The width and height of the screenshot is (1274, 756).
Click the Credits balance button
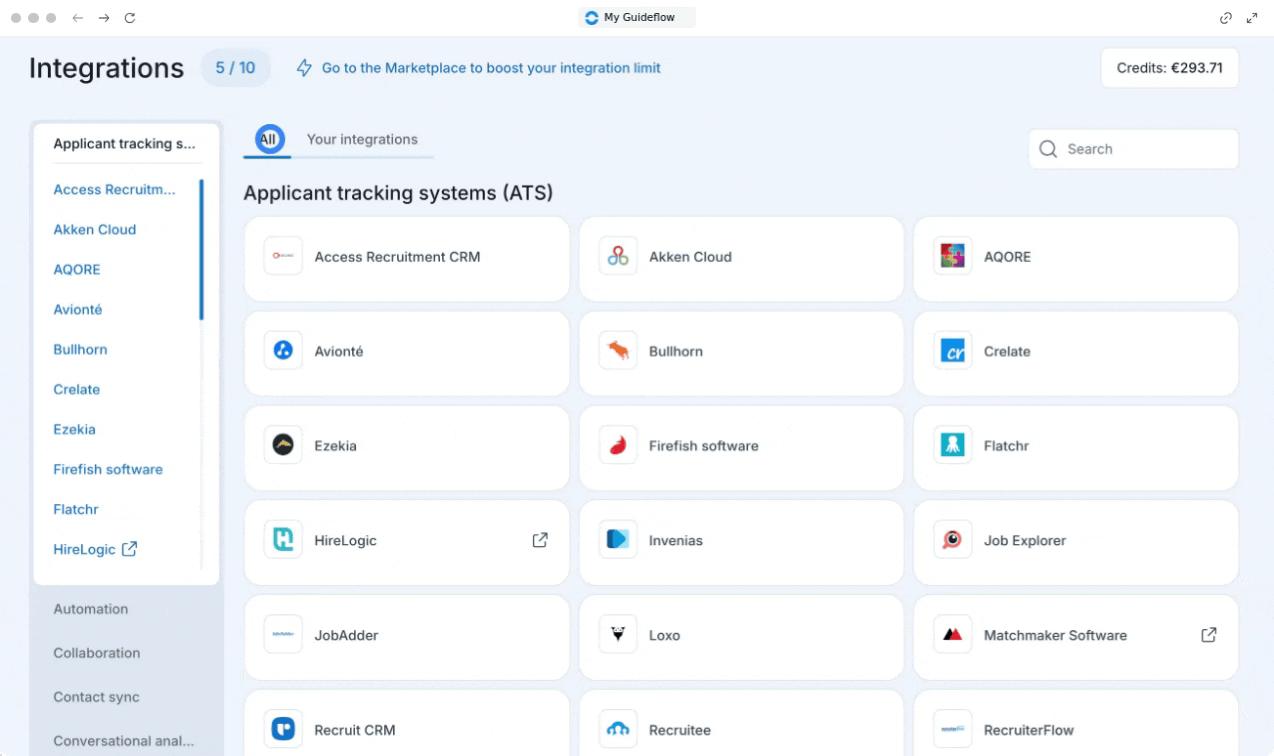1169,68
